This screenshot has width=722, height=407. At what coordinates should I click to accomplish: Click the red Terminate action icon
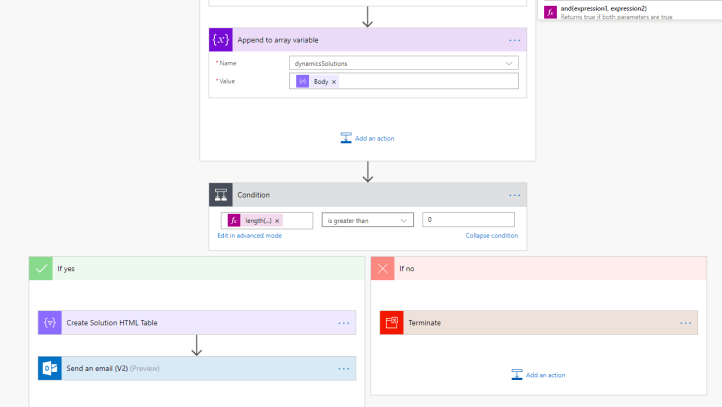[x=392, y=323]
